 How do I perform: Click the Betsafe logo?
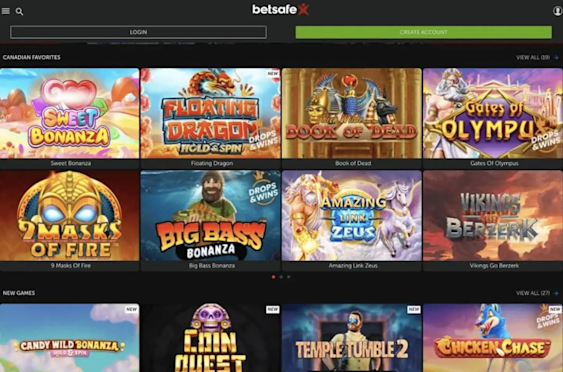[280, 10]
